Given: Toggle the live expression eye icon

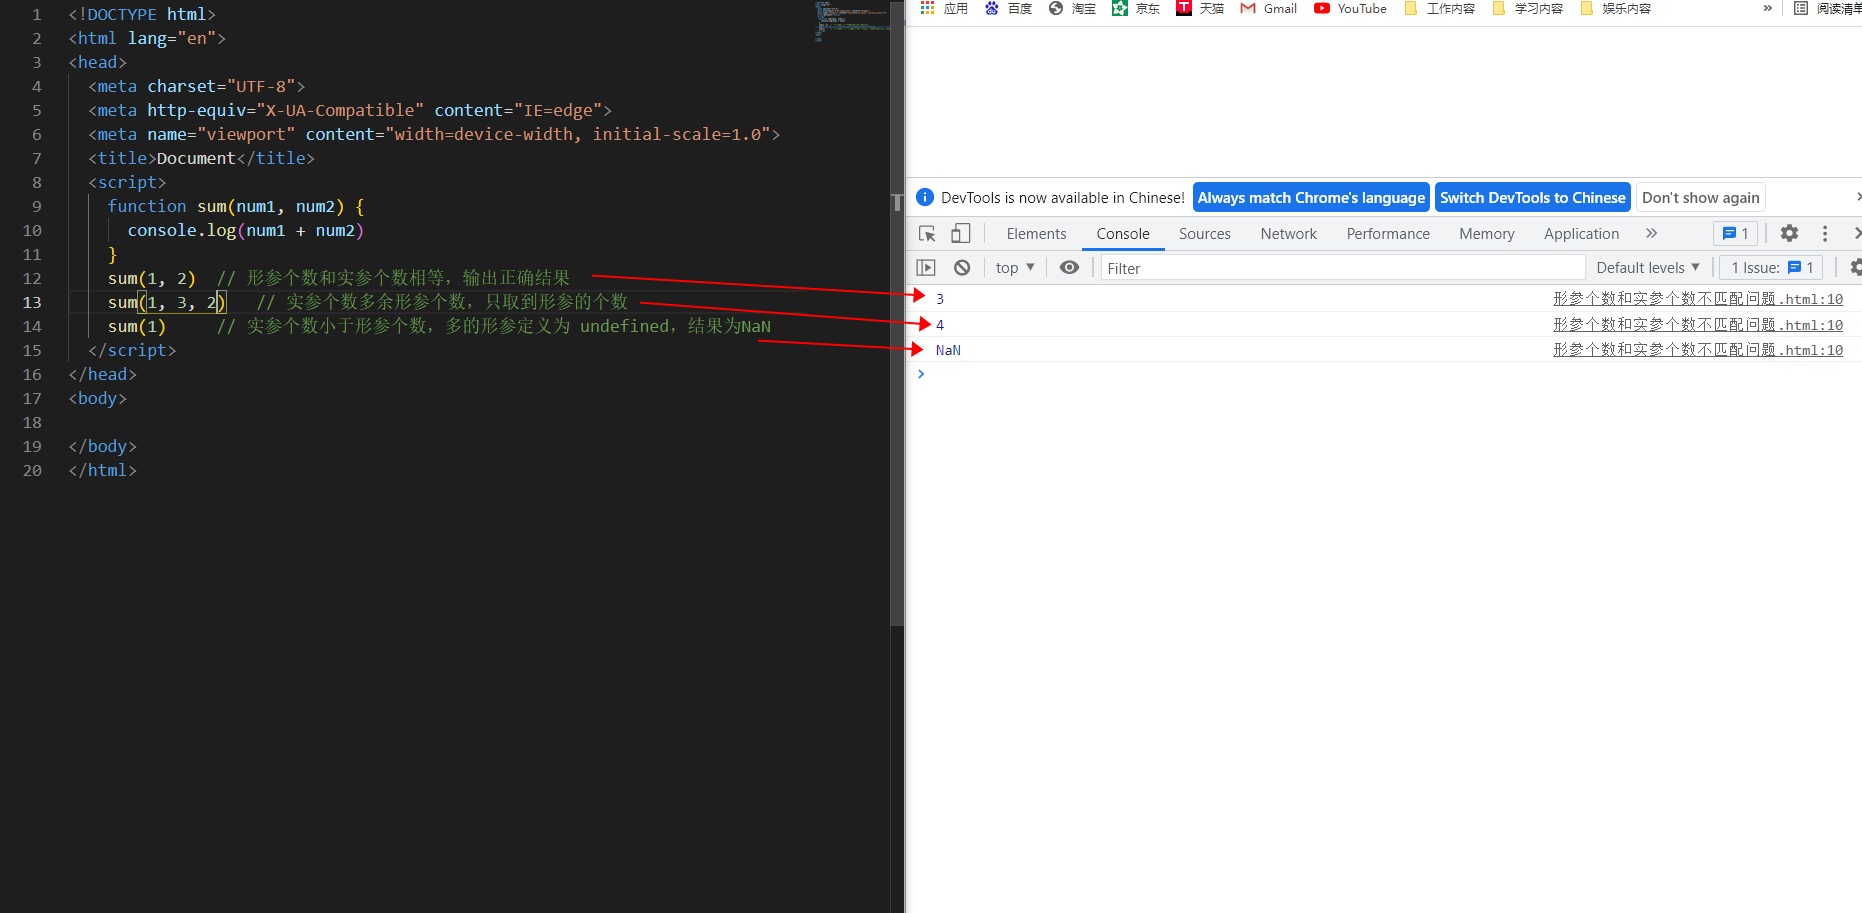Looking at the screenshot, I should click(1069, 268).
